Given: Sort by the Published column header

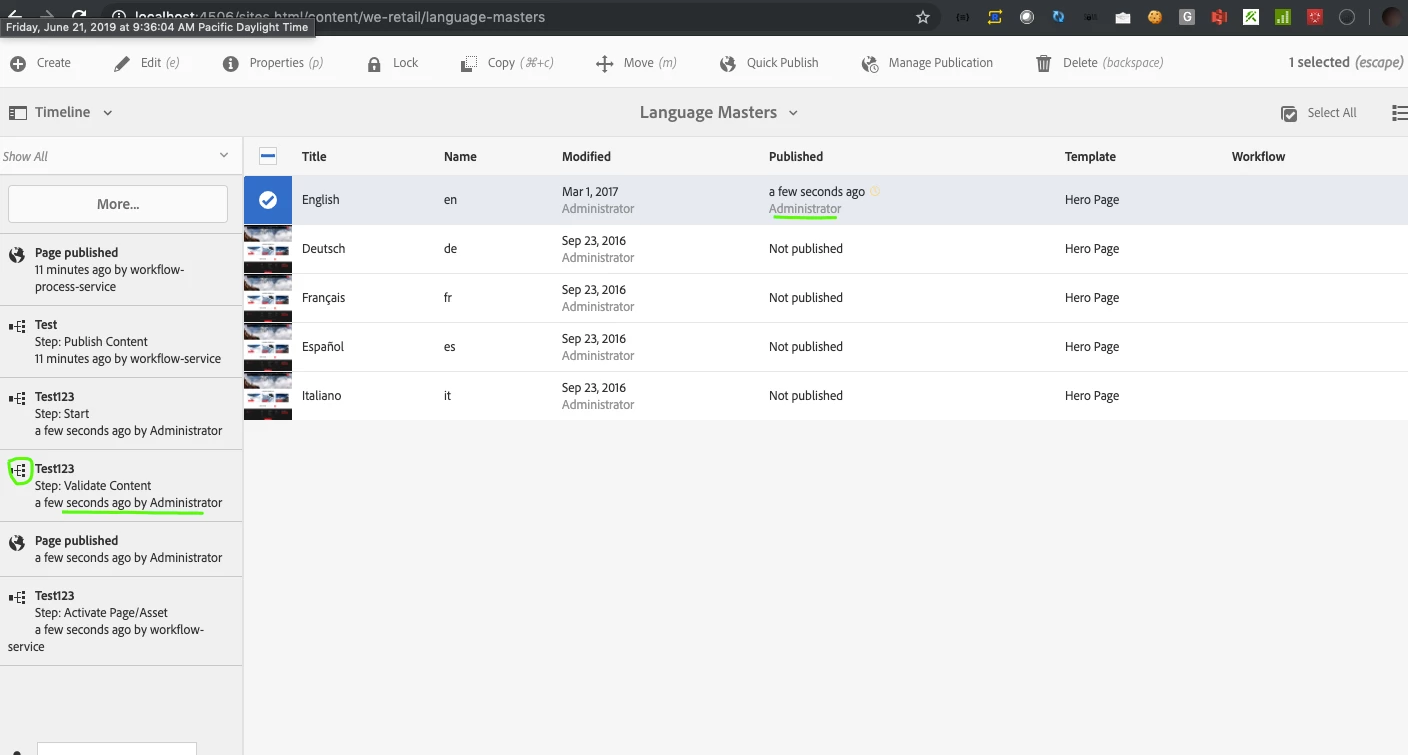Looking at the screenshot, I should (x=796, y=156).
